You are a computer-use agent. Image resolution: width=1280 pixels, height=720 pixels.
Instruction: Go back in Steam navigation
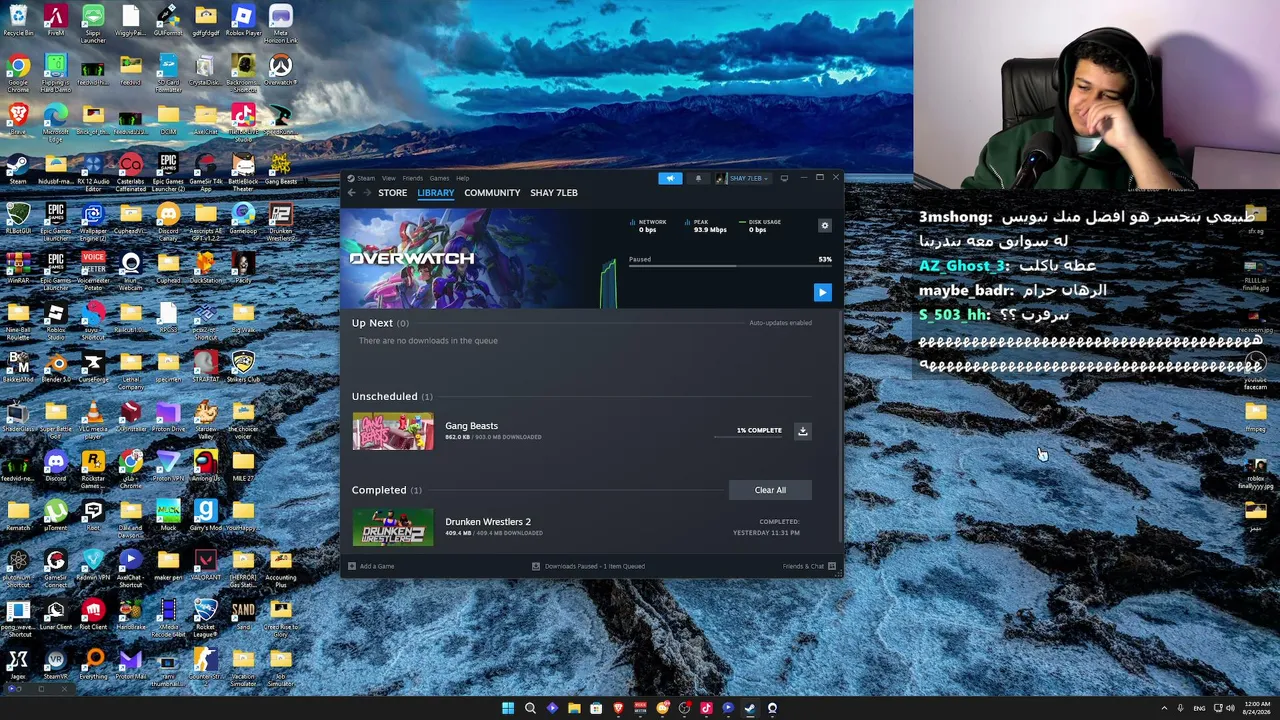click(352, 193)
